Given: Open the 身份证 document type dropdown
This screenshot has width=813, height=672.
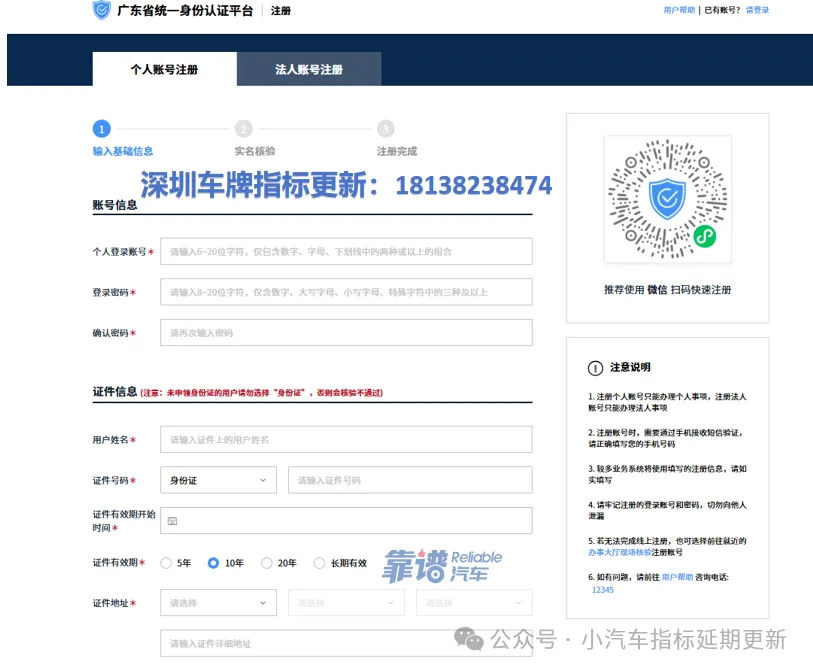Looking at the screenshot, I should (218, 480).
